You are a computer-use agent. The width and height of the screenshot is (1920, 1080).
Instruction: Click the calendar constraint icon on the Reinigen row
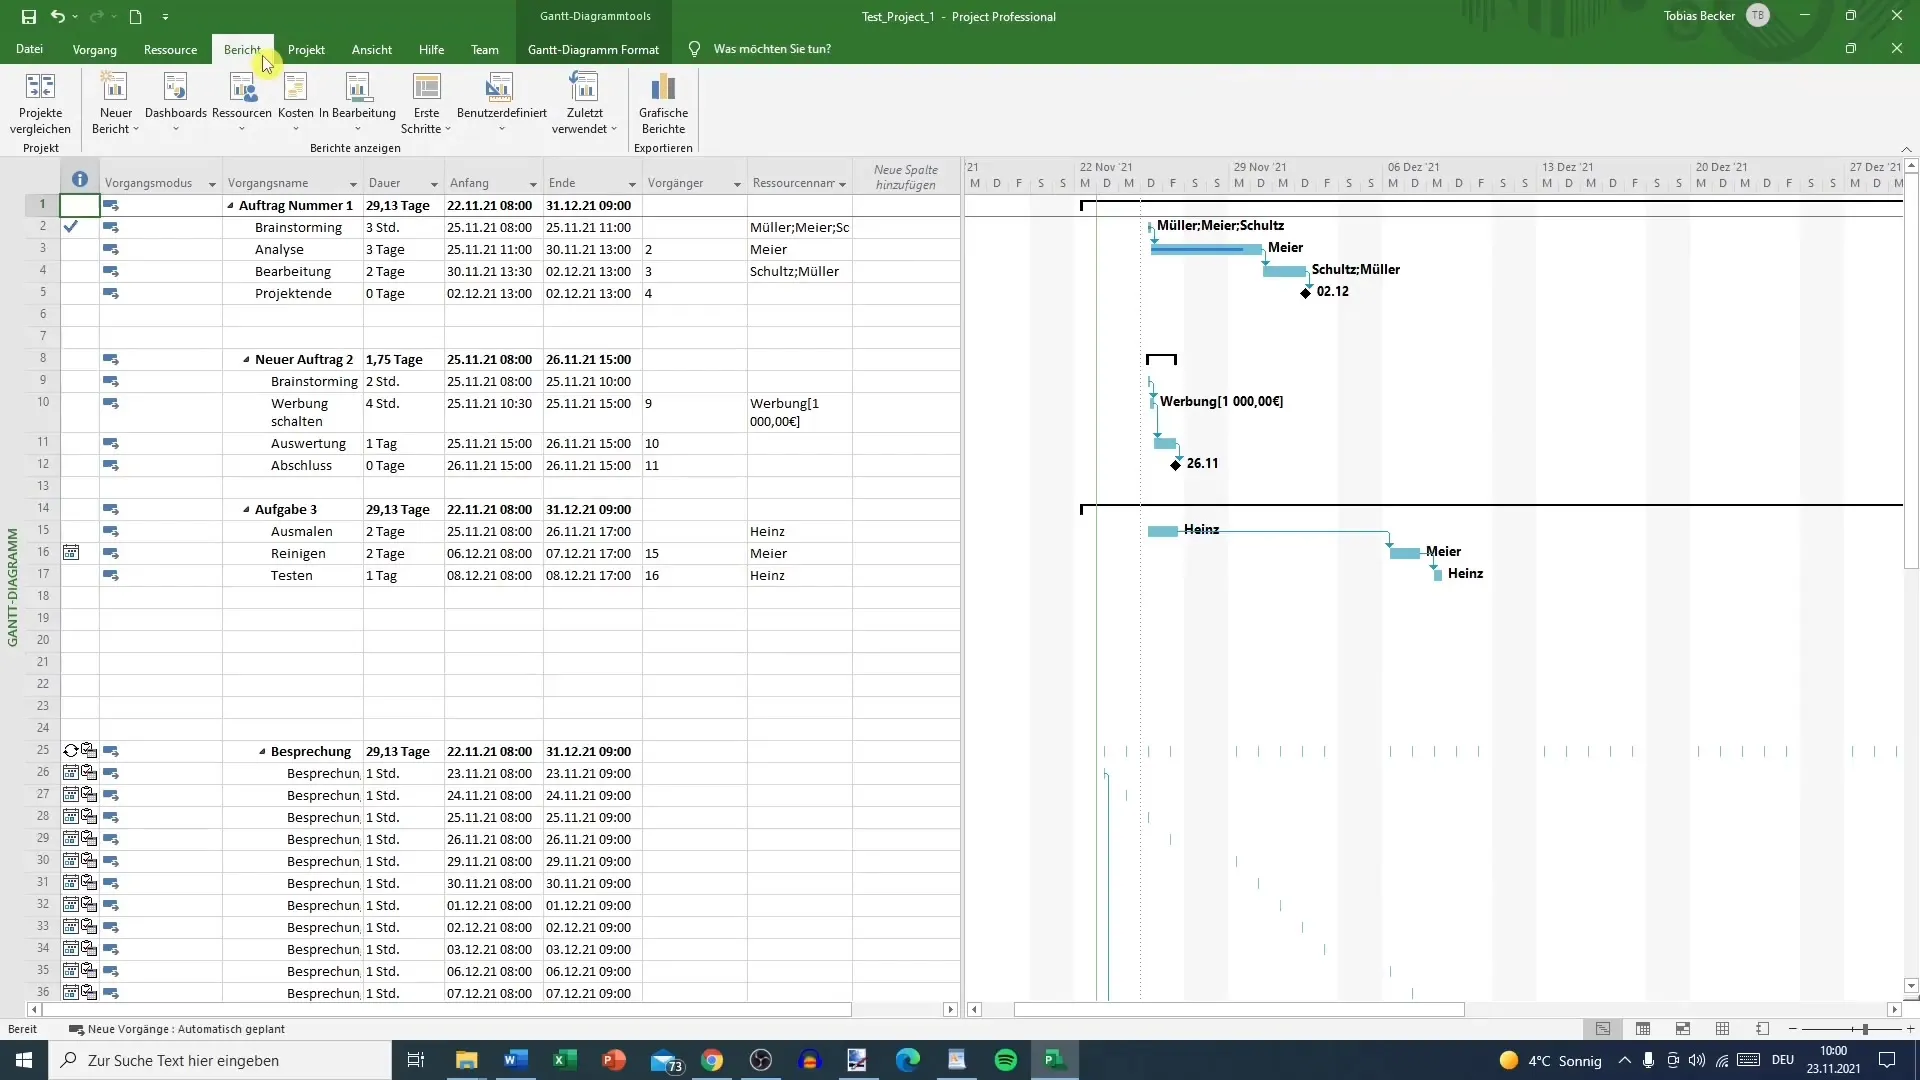pos(71,552)
